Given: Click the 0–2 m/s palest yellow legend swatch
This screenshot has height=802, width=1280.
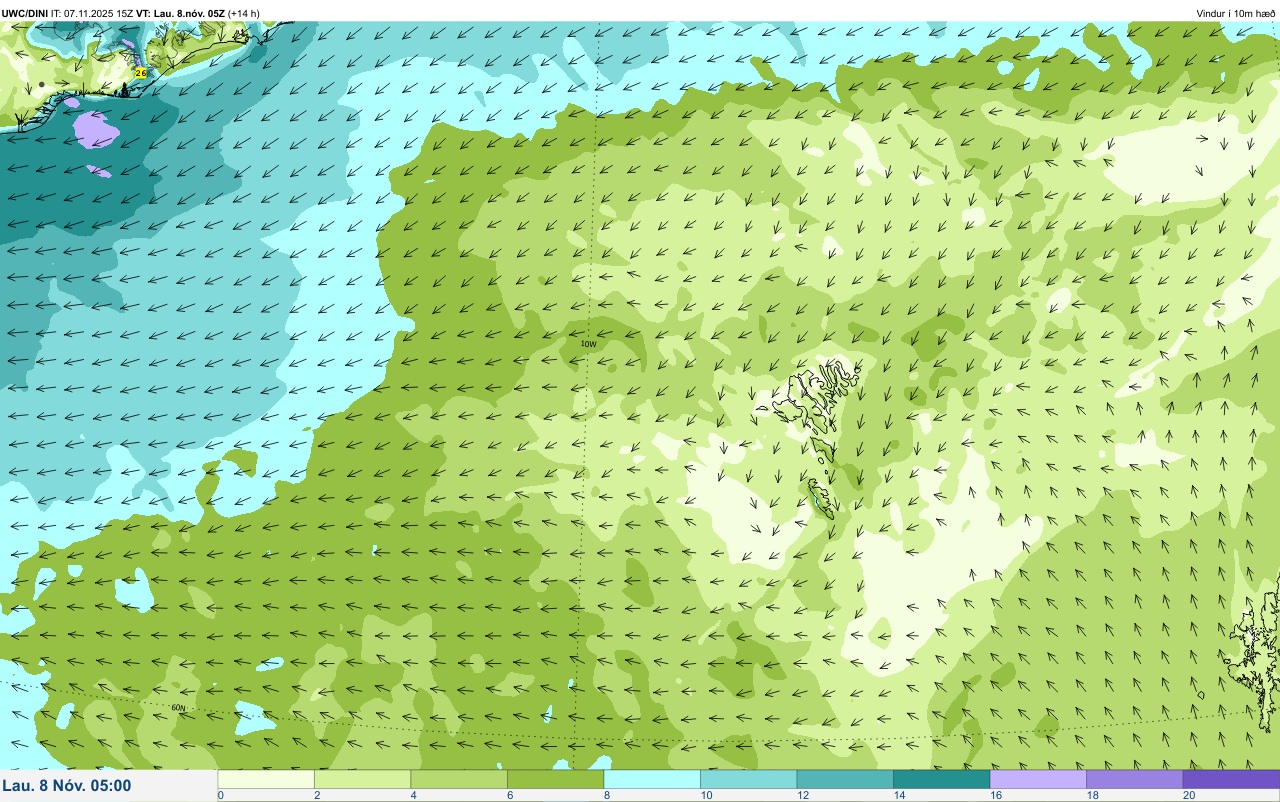Looking at the screenshot, I should pos(266,779).
